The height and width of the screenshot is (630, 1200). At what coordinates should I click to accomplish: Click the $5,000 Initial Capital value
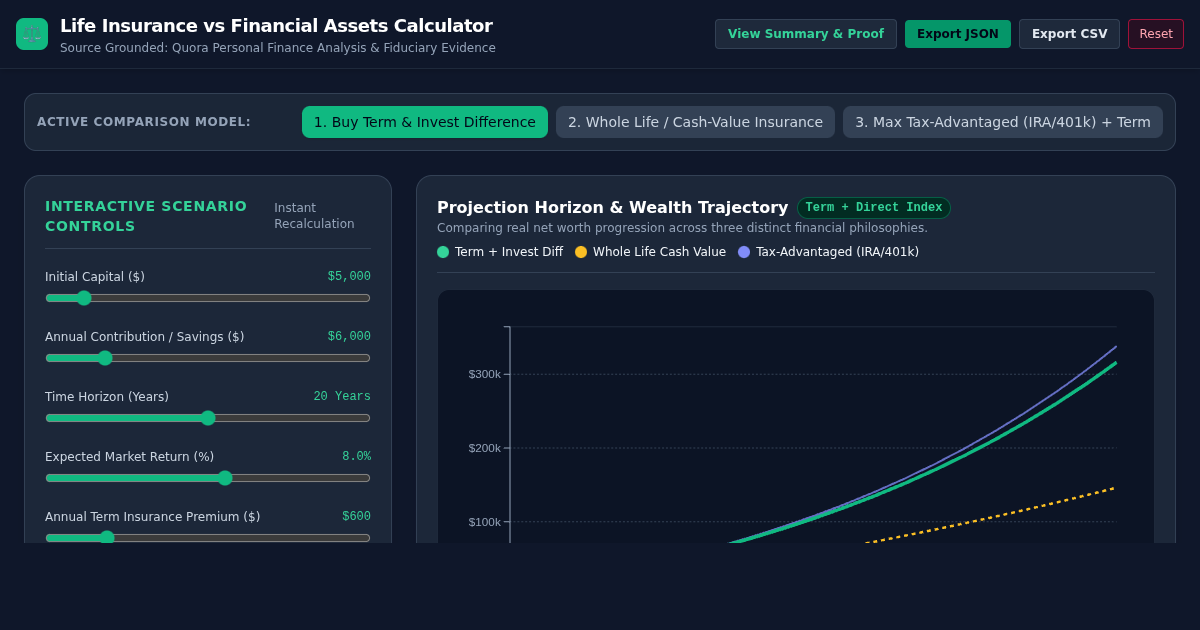pos(349,277)
